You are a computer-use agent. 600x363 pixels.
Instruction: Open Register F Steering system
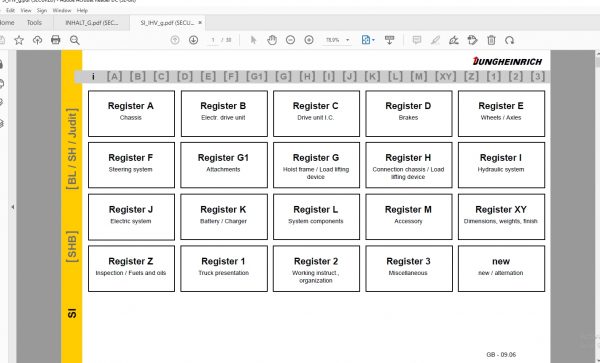[x=131, y=165]
